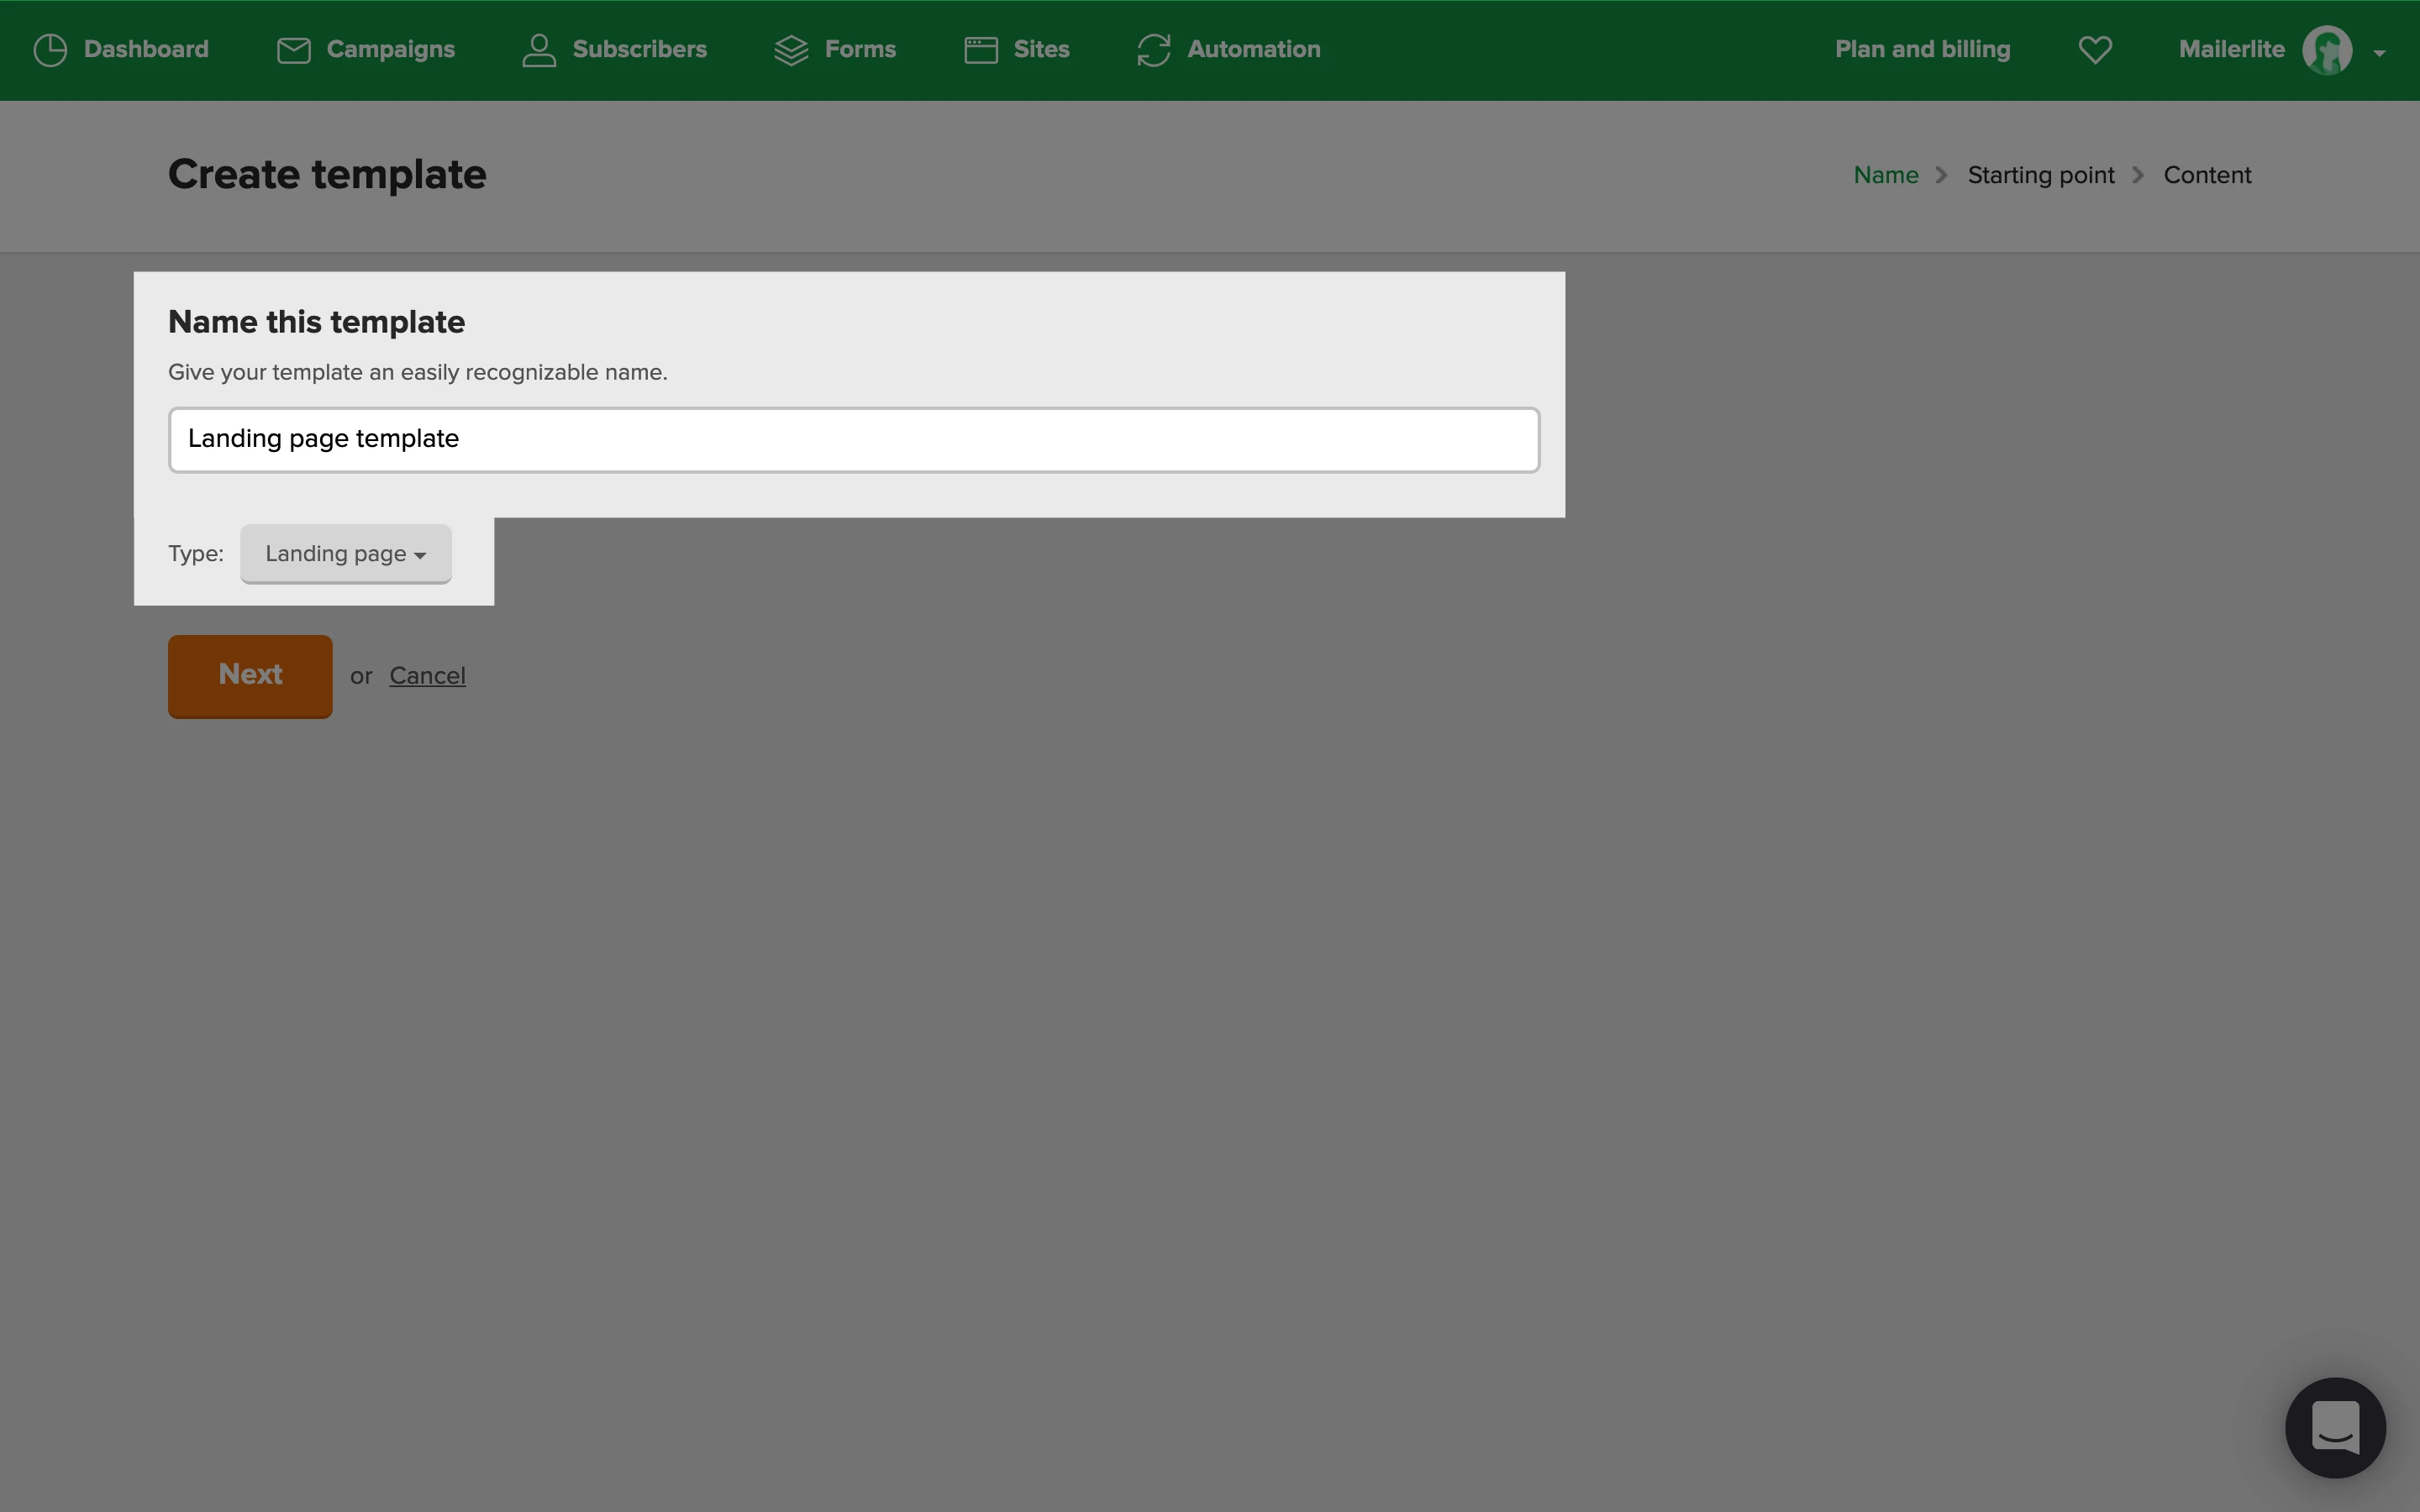Viewport: 2420px width, 1512px height.
Task: Click the Campaigns envelope icon
Action: tap(293, 50)
